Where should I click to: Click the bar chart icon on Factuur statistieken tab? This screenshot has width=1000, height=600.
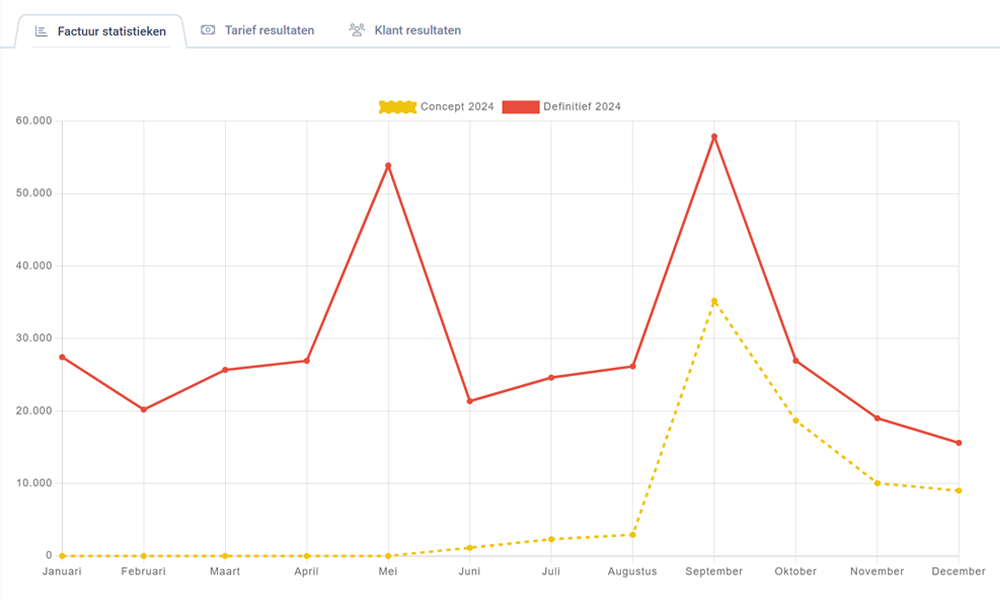click(41, 31)
